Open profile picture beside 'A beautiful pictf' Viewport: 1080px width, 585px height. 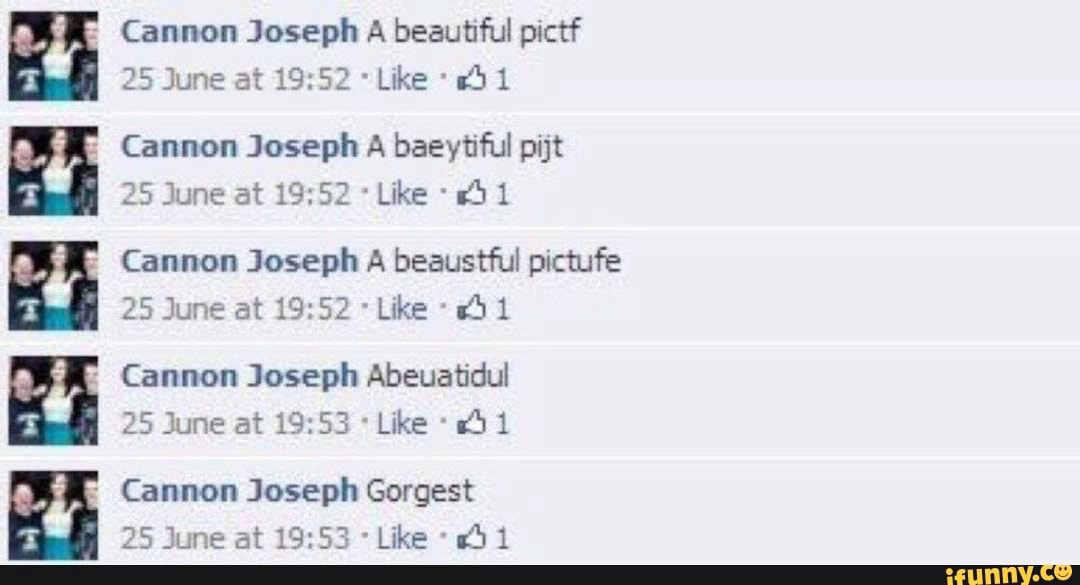coord(53,57)
